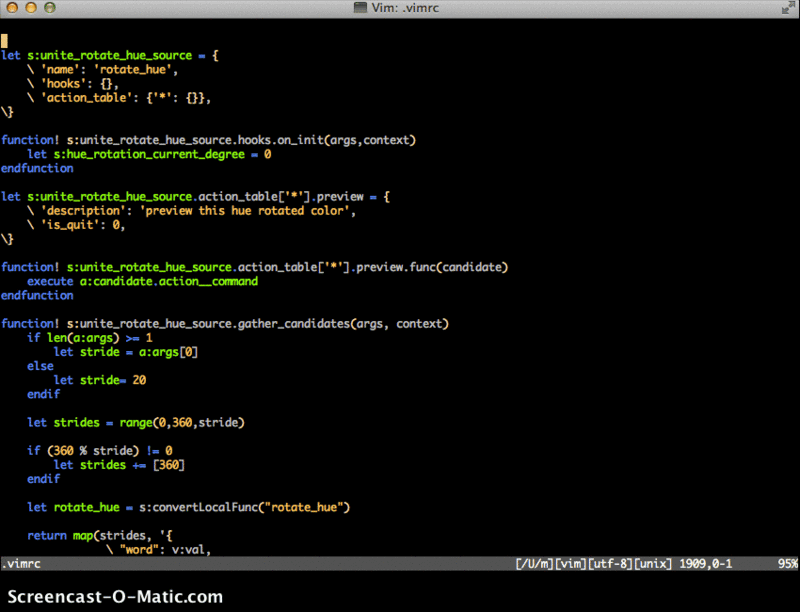Image resolution: width=800 pixels, height=612 pixels.
Task: Click the first 'endfunction' keyword
Action: pyautogui.click(x=37, y=168)
